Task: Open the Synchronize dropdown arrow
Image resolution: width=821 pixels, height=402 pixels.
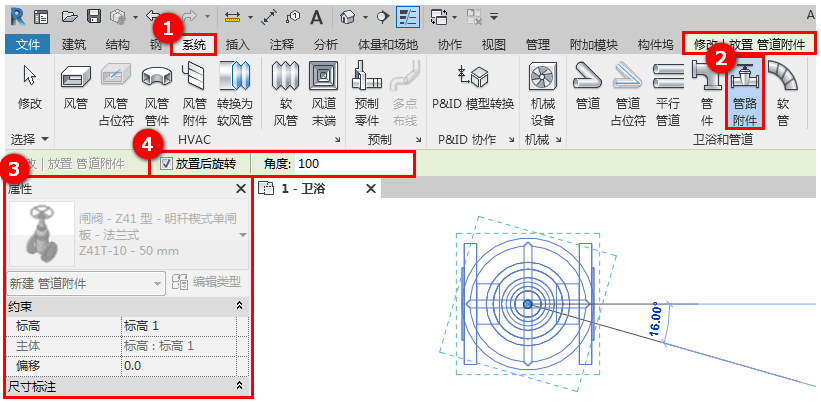Action: tap(135, 17)
